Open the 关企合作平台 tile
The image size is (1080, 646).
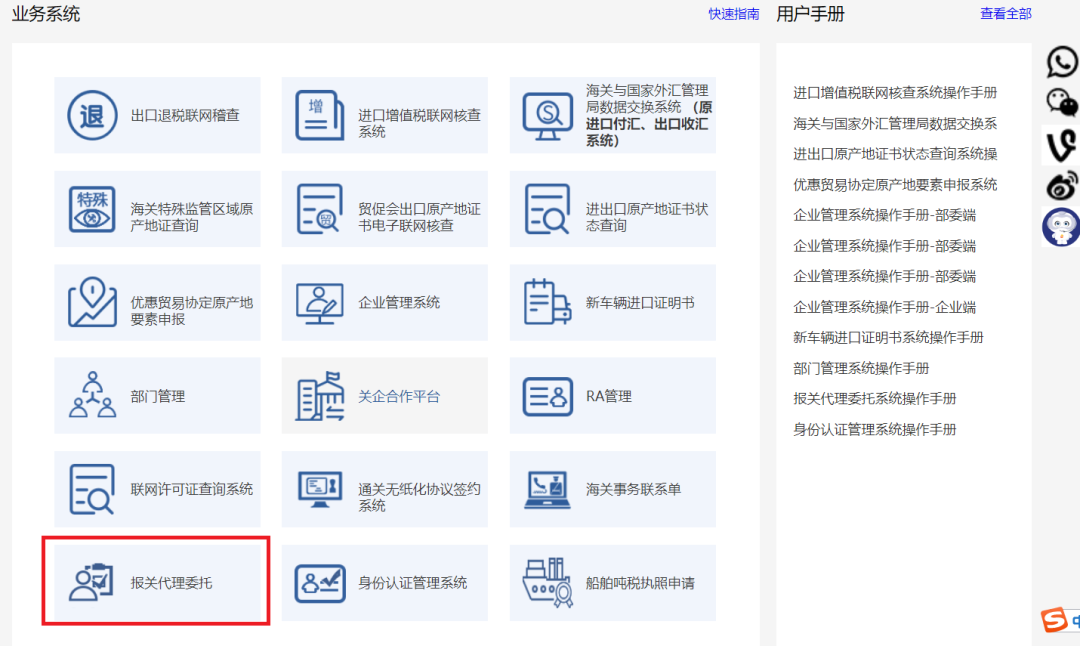coord(384,395)
